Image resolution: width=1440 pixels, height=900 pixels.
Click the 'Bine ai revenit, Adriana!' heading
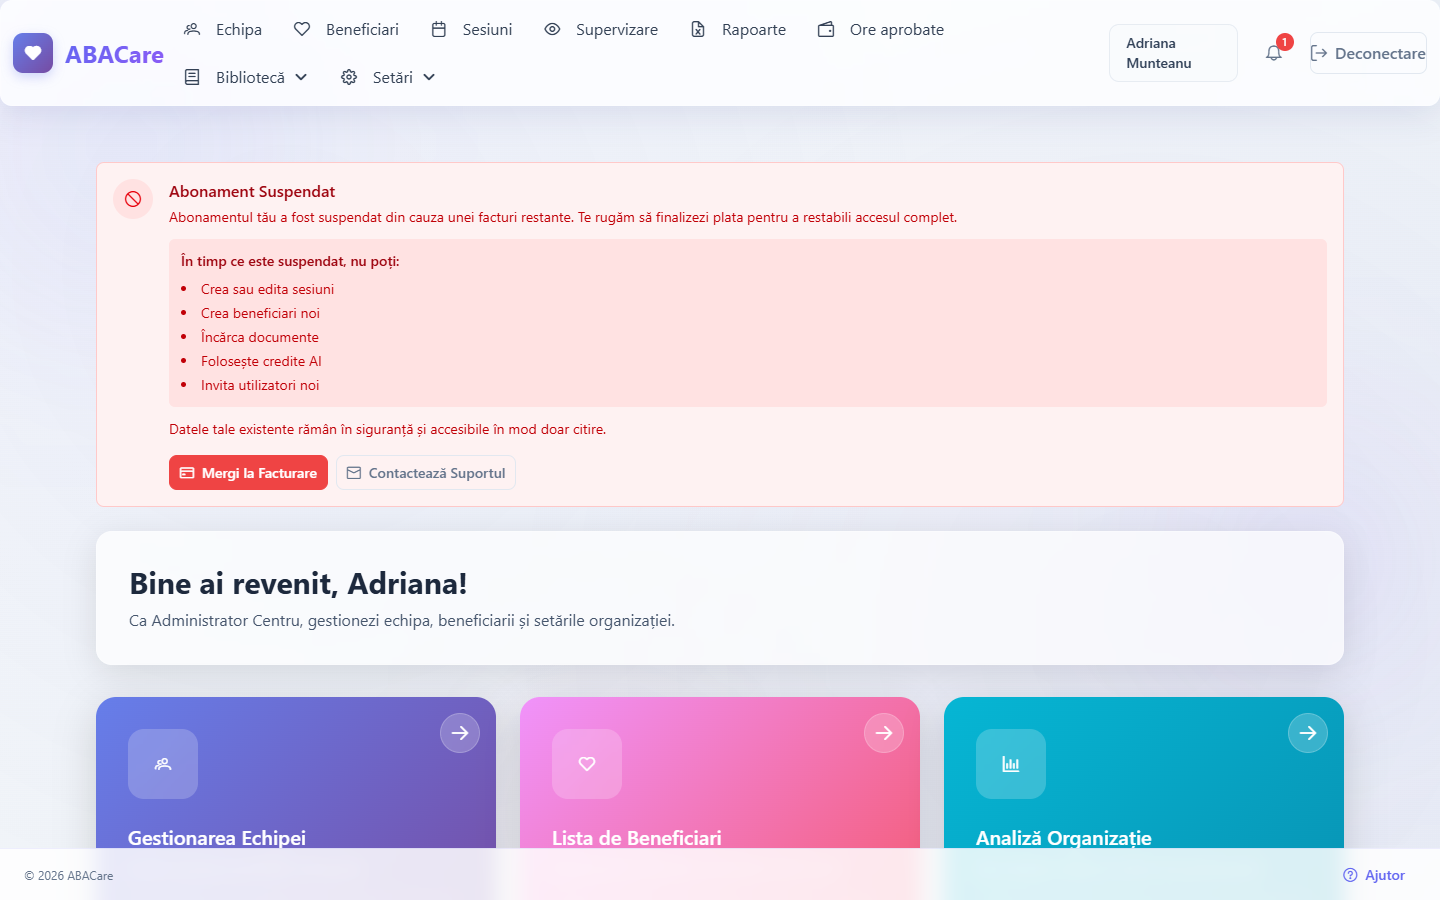click(298, 583)
